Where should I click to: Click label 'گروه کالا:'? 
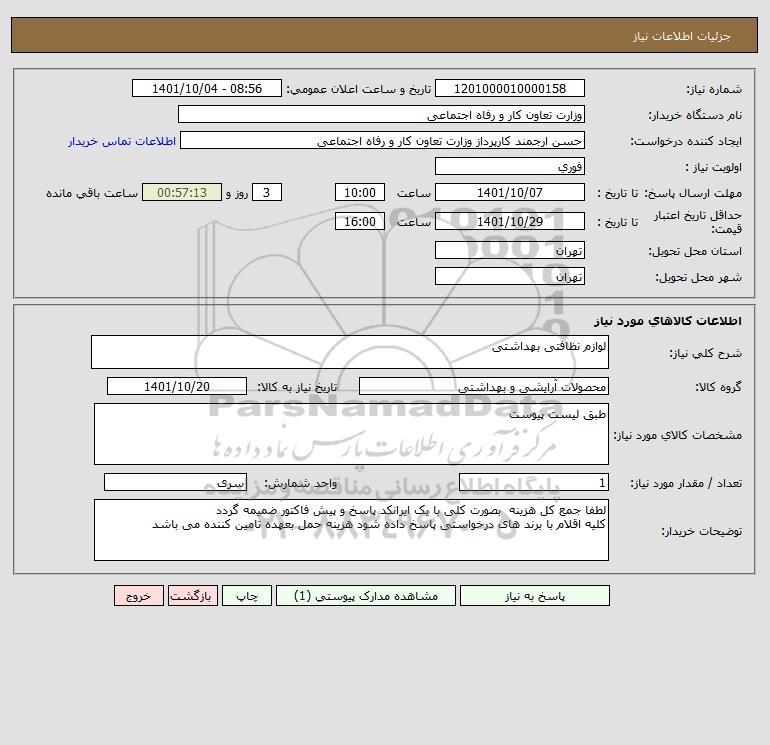point(718,387)
